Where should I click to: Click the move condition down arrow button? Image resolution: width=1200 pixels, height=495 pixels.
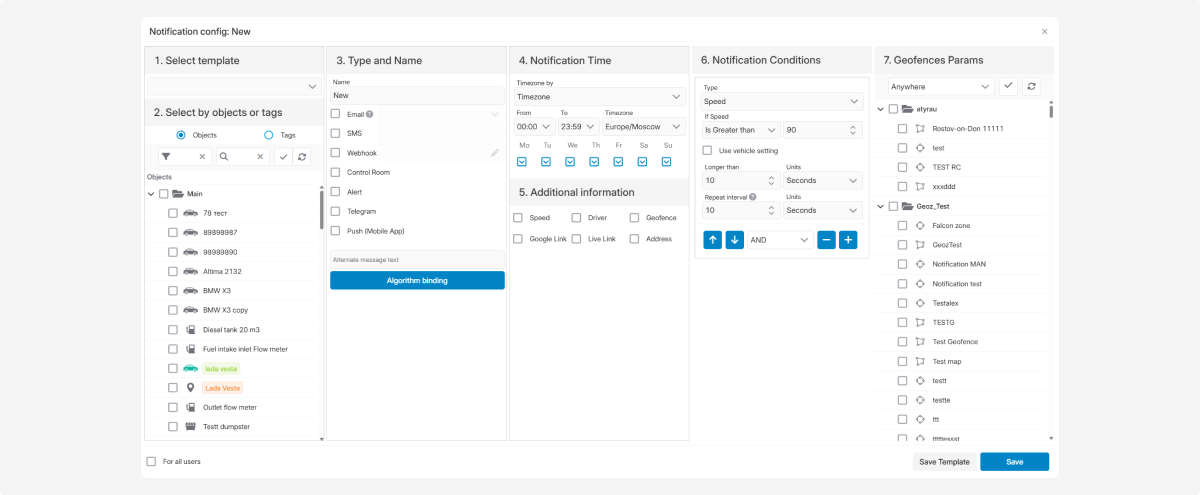[x=734, y=240]
